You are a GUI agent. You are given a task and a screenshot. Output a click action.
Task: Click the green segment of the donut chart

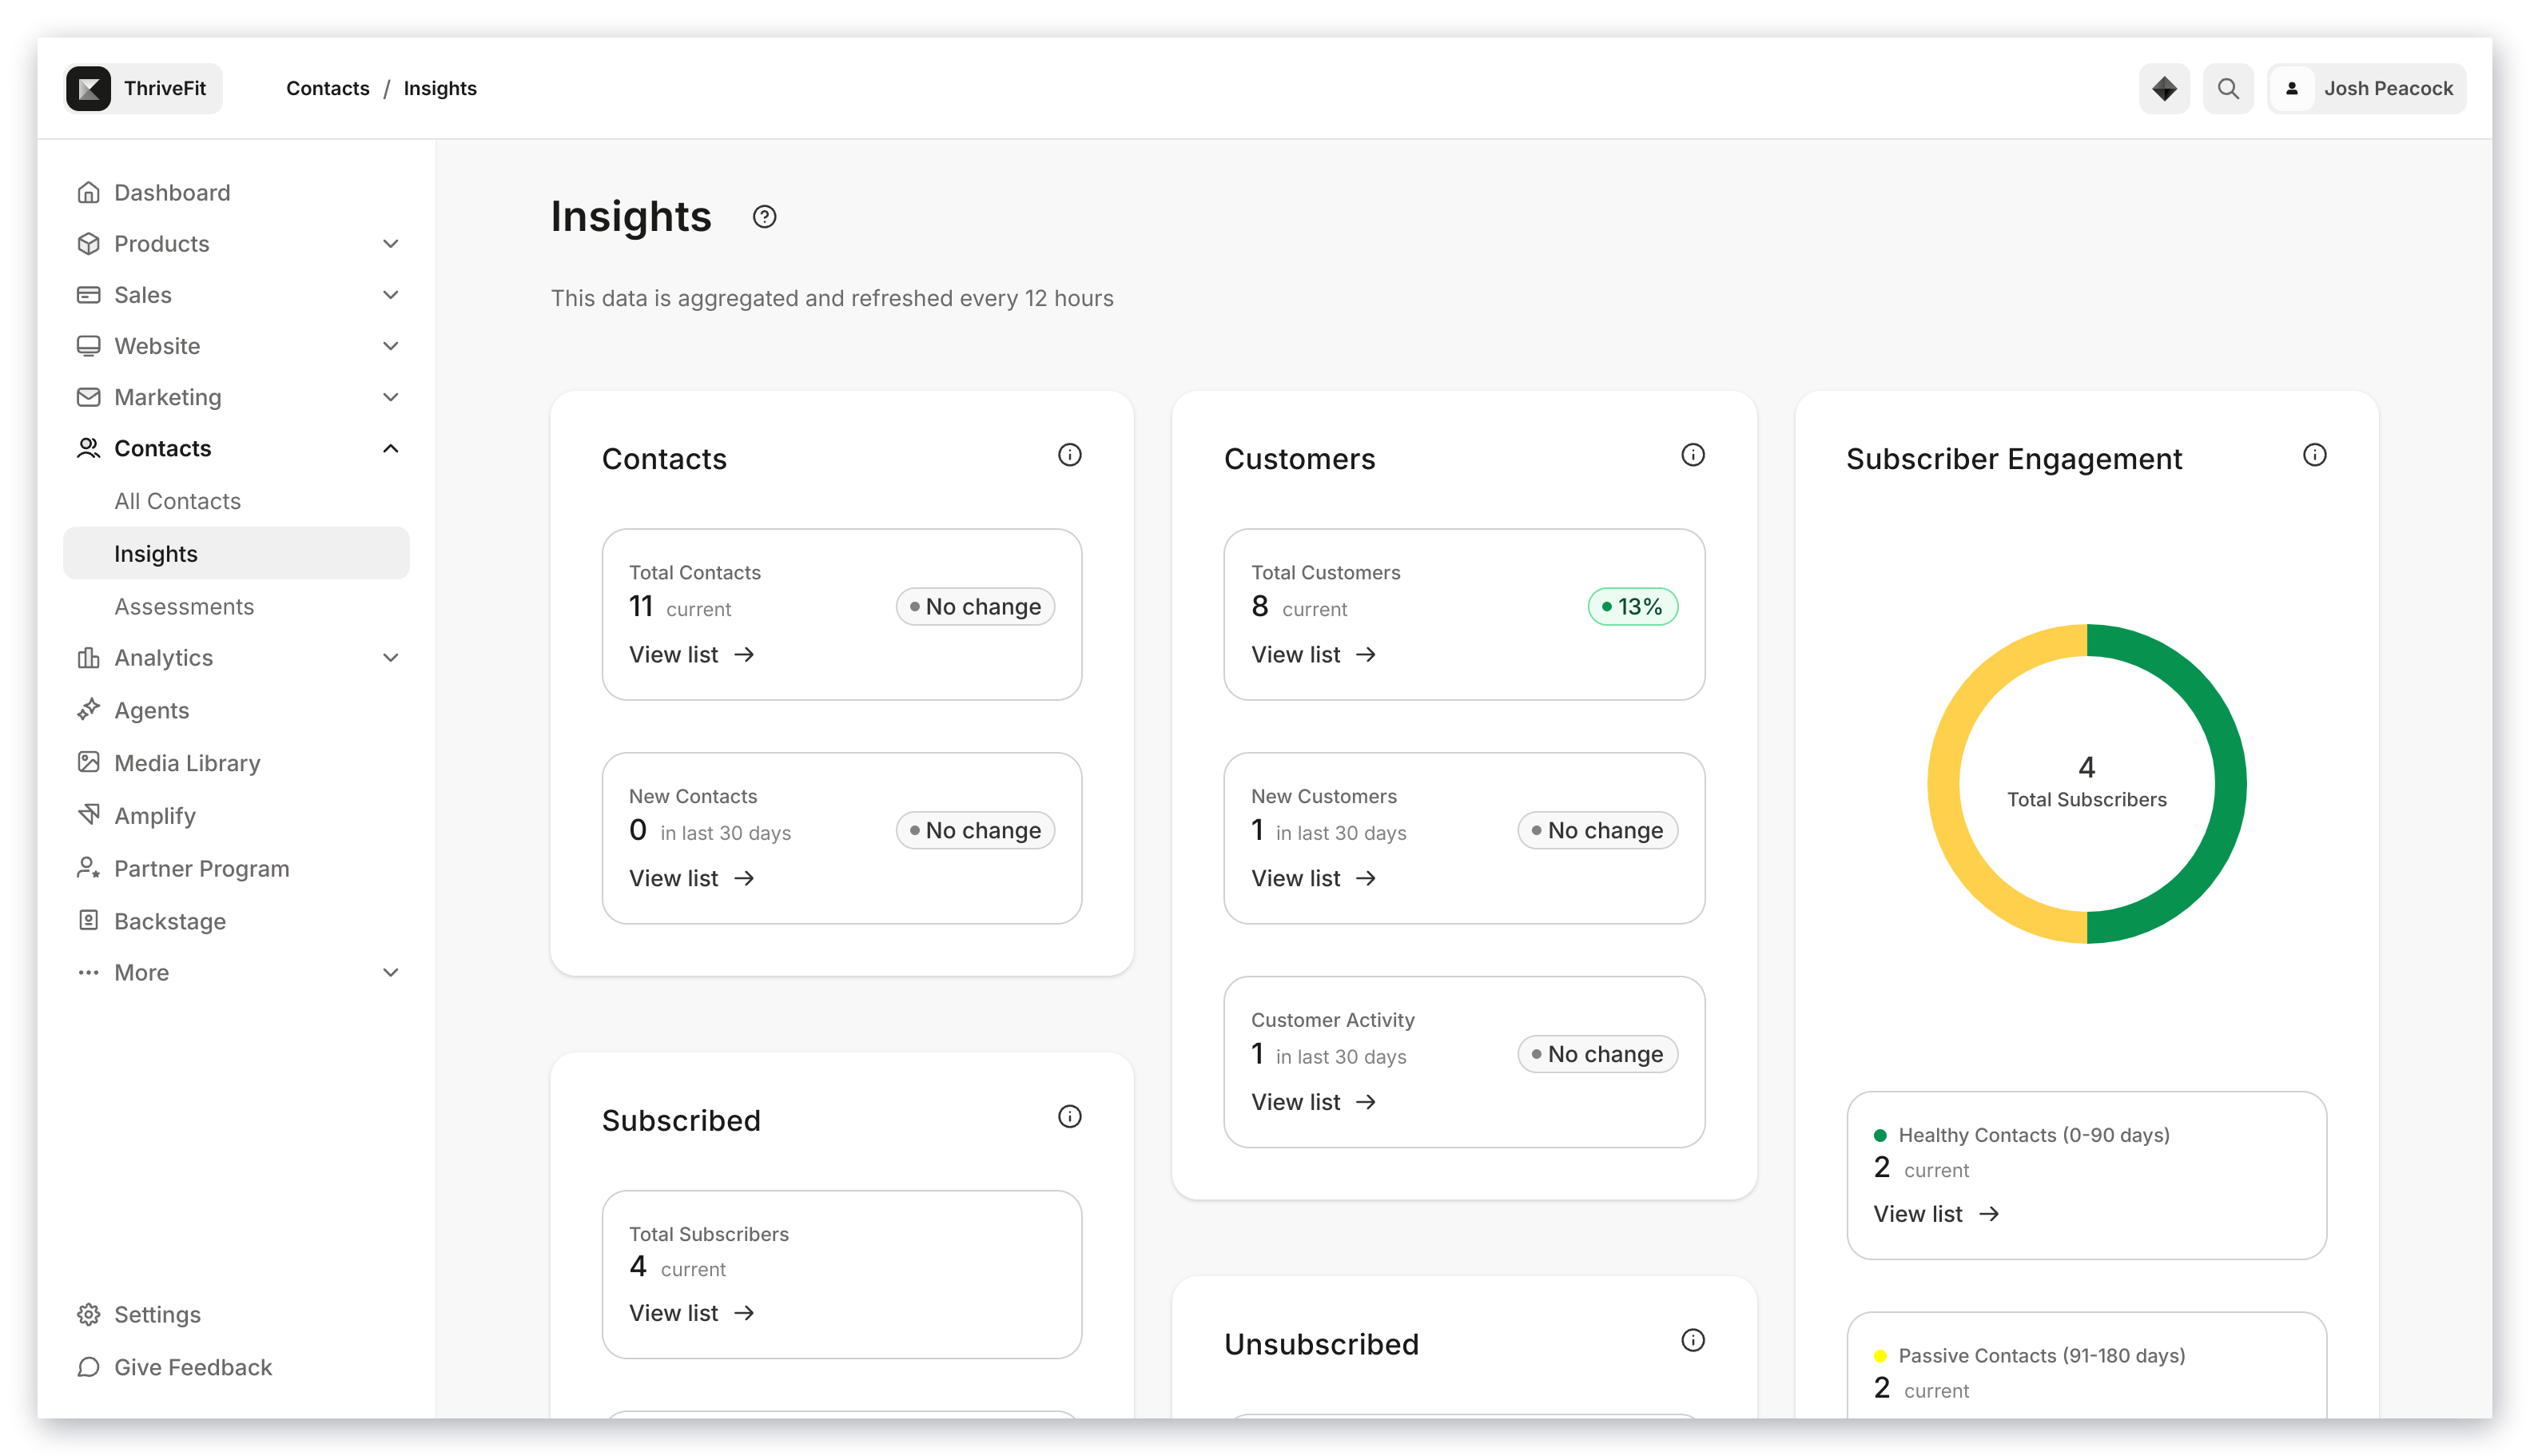[x=2230, y=784]
